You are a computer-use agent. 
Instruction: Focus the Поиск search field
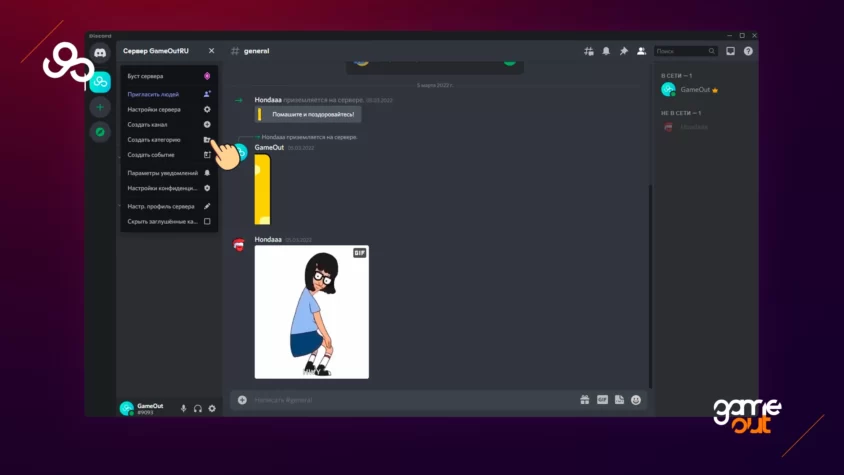[685, 51]
